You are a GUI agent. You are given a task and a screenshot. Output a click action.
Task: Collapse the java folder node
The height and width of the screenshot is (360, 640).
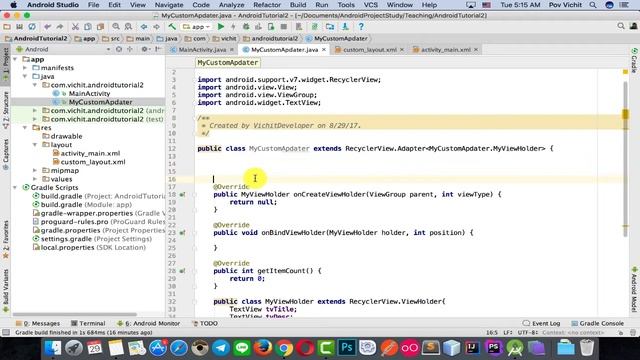[x=25, y=76]
